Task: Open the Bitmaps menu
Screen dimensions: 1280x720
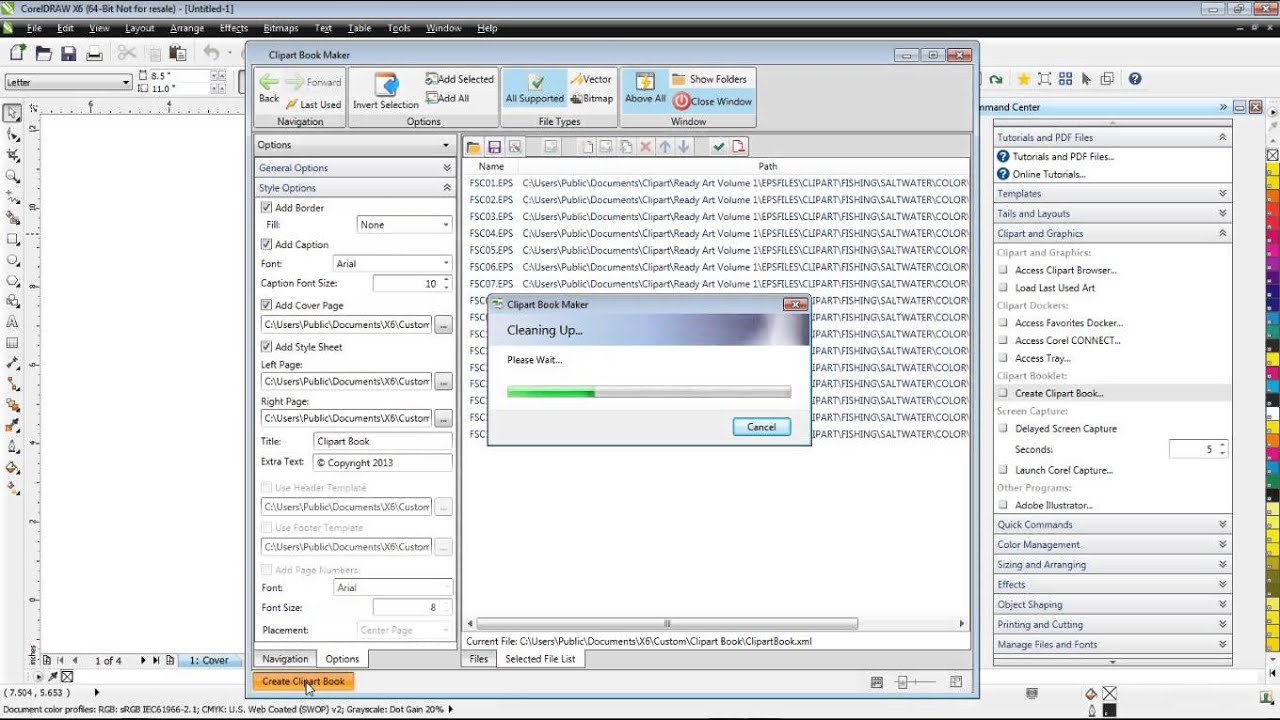Action: (x=280, y=28)
